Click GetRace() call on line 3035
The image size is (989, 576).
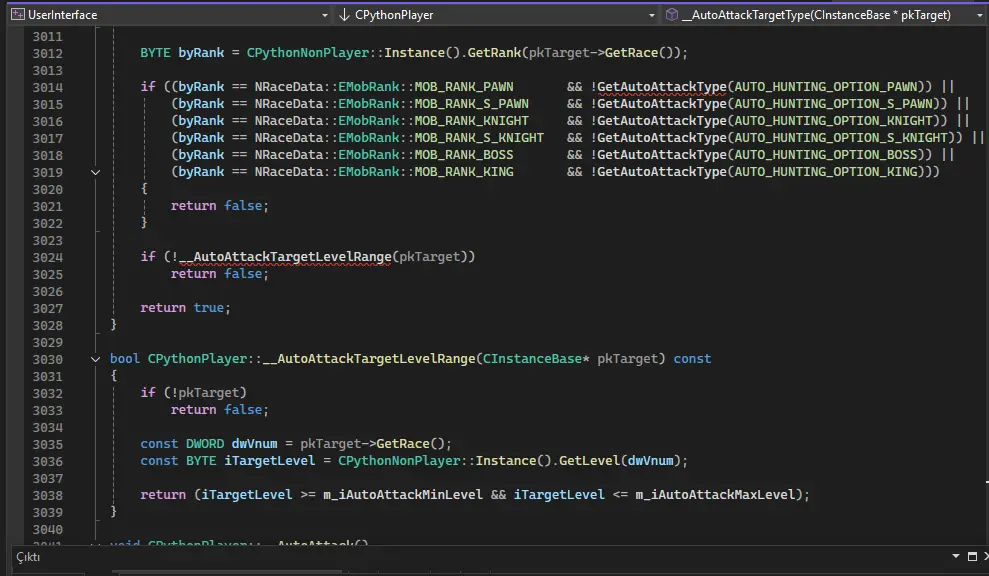pos(410,444)
